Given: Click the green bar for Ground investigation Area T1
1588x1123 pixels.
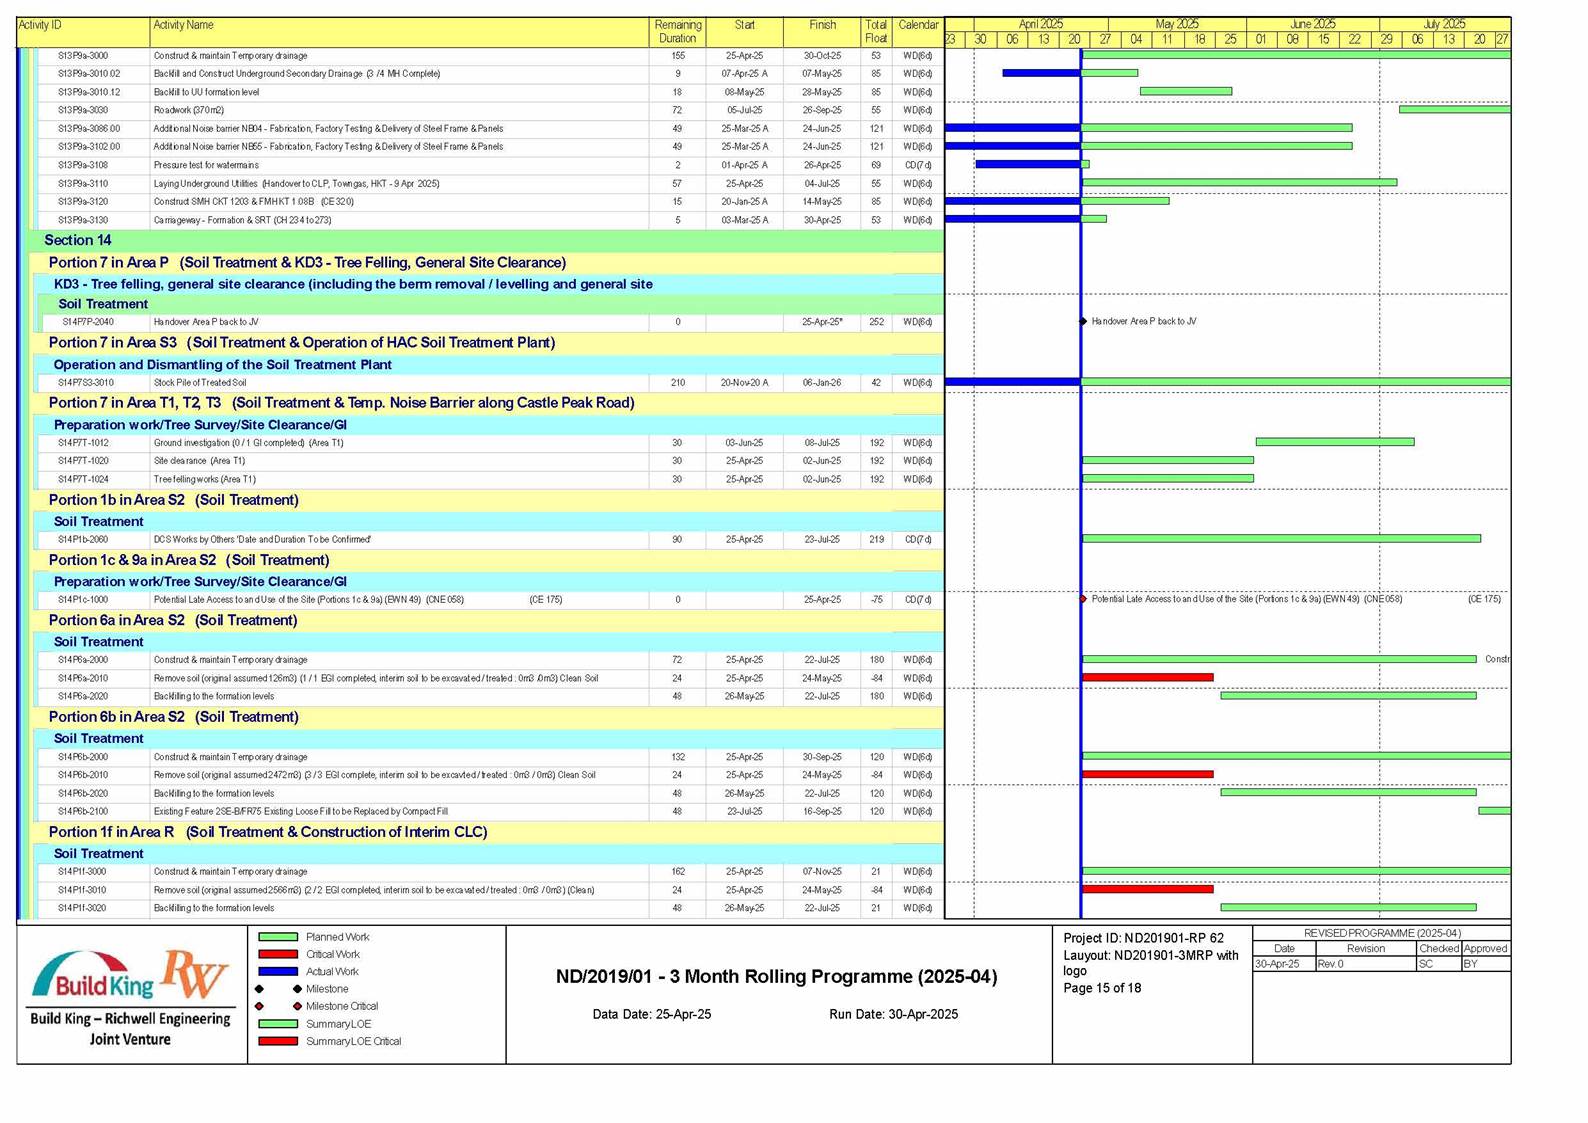Looking at the screenshot, I should point(1335,442).
